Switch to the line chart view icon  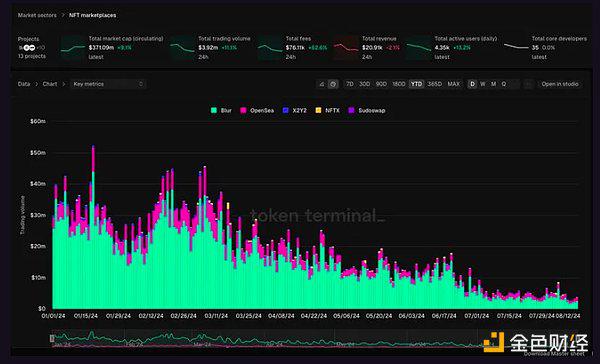322,84
